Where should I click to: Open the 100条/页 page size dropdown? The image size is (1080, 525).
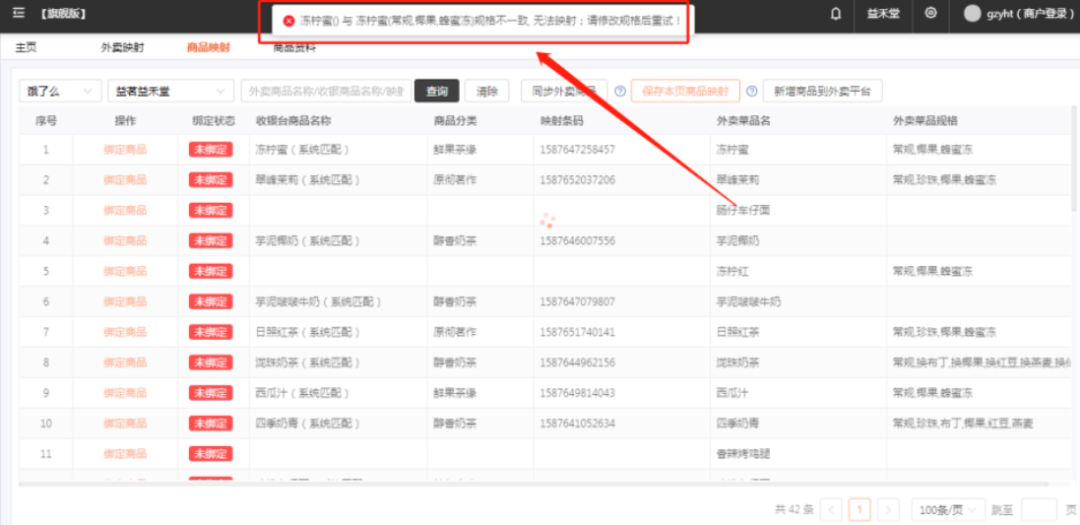pyautogui.click(x=948, y=510)
